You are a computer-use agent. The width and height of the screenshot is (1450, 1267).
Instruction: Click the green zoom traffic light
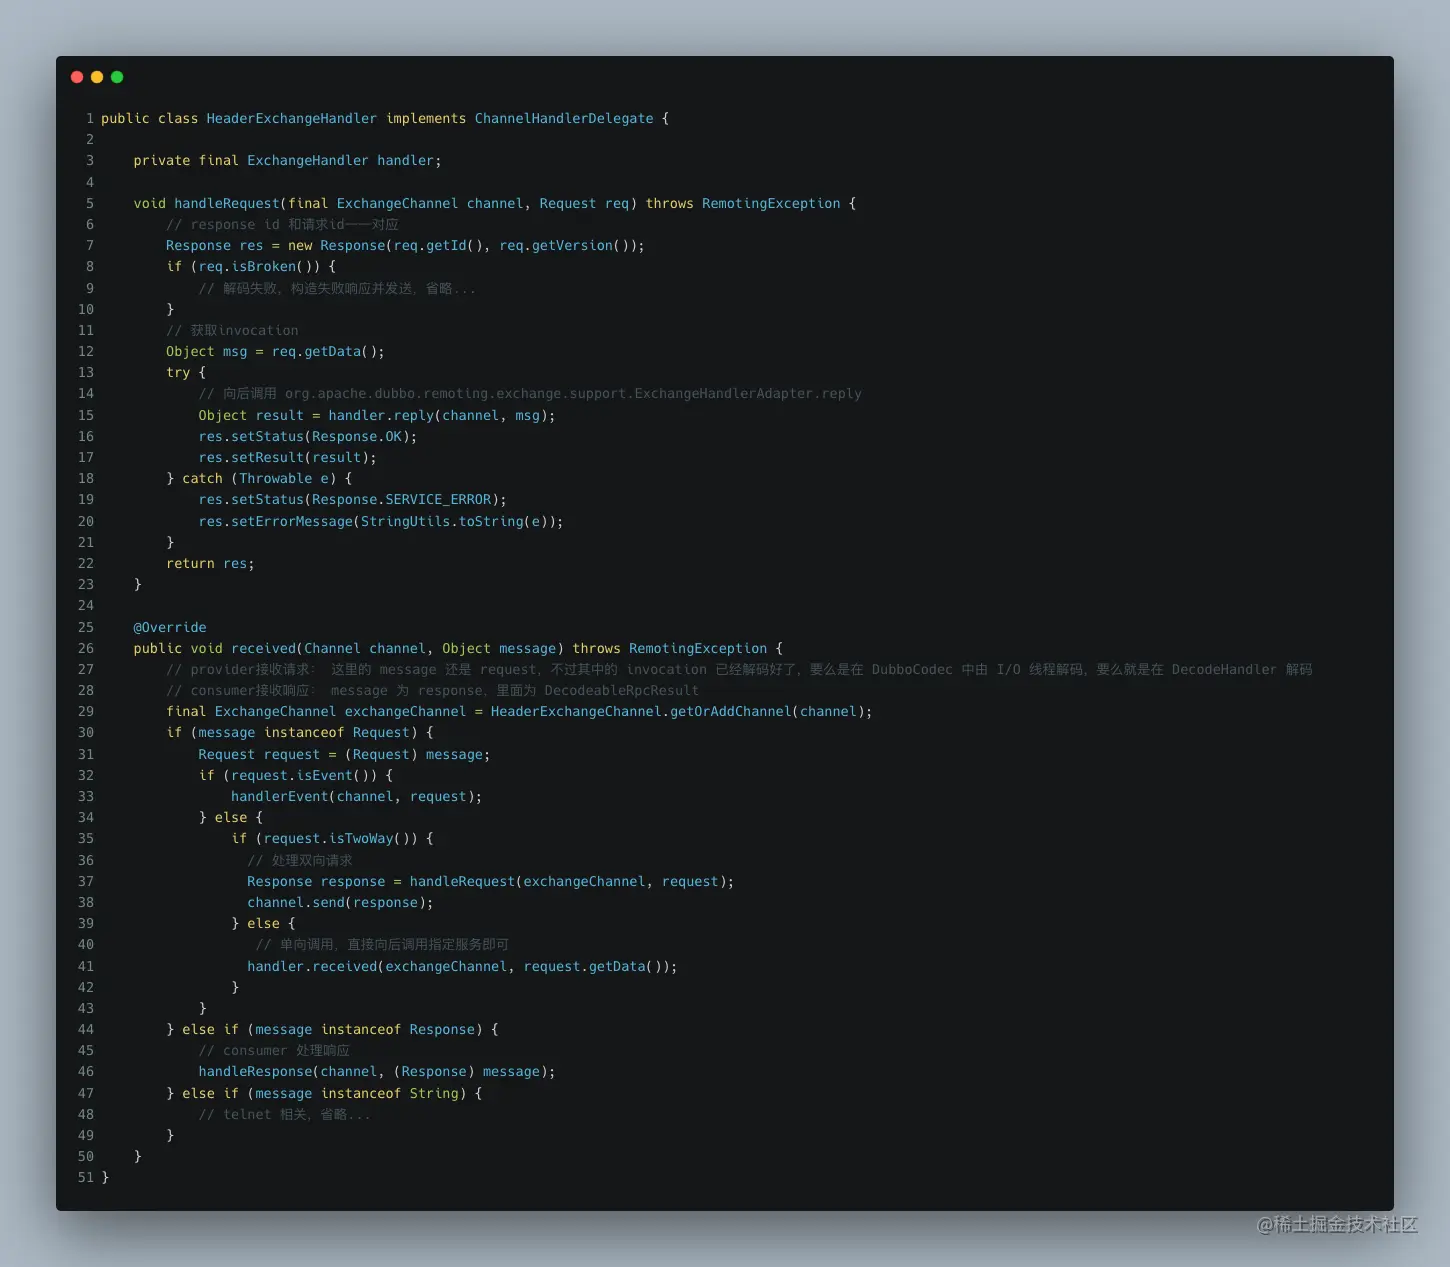tap(117, 77)
